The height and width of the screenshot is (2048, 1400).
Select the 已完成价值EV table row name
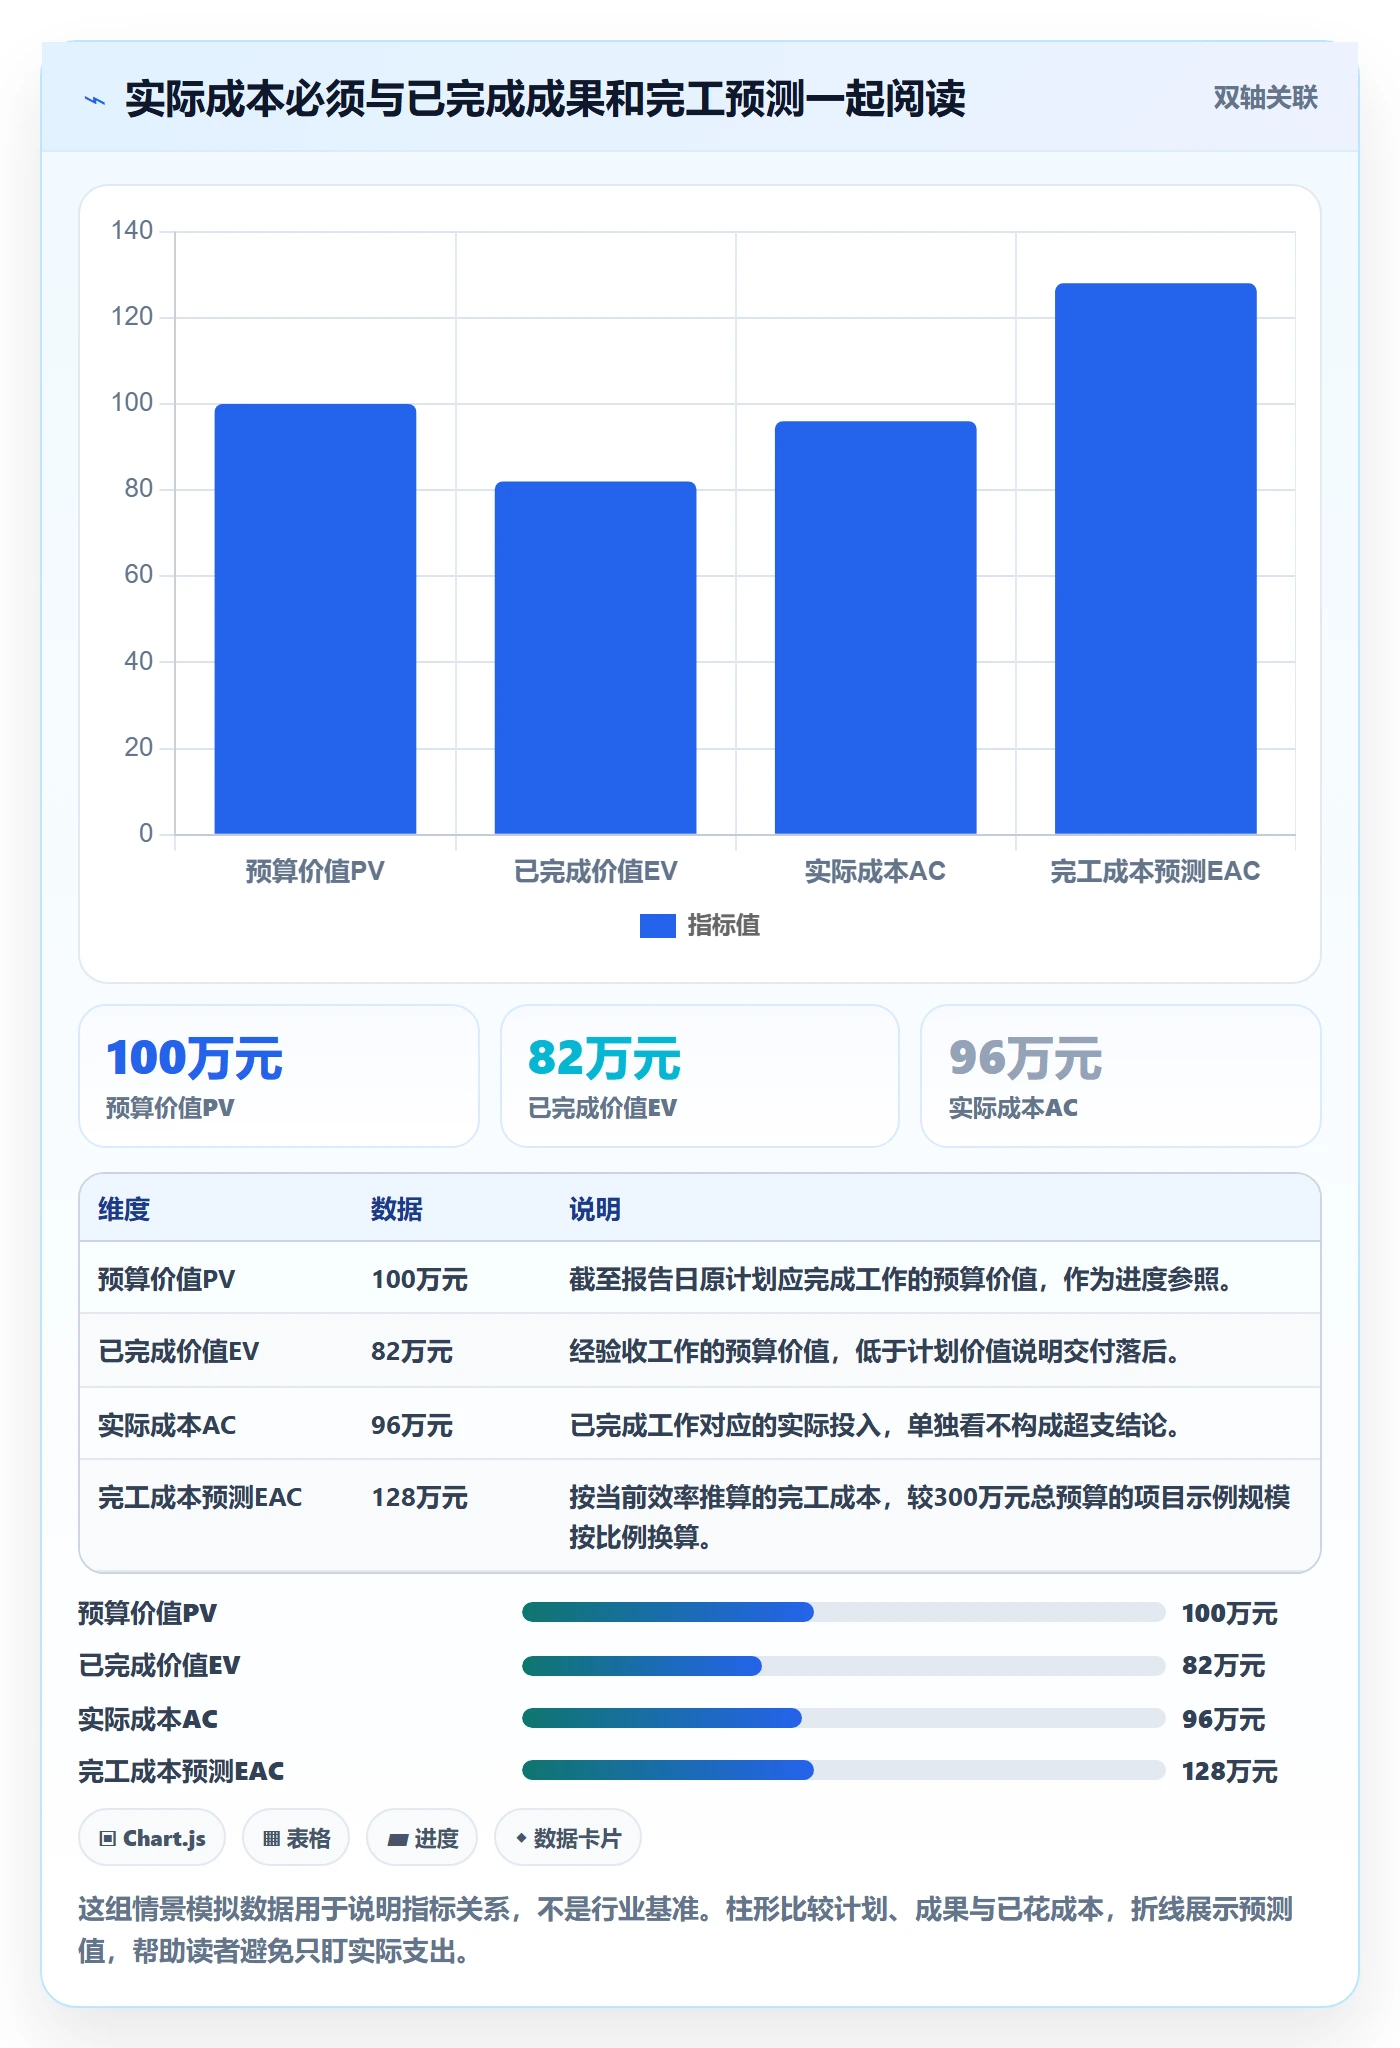tap(179, 1351)
